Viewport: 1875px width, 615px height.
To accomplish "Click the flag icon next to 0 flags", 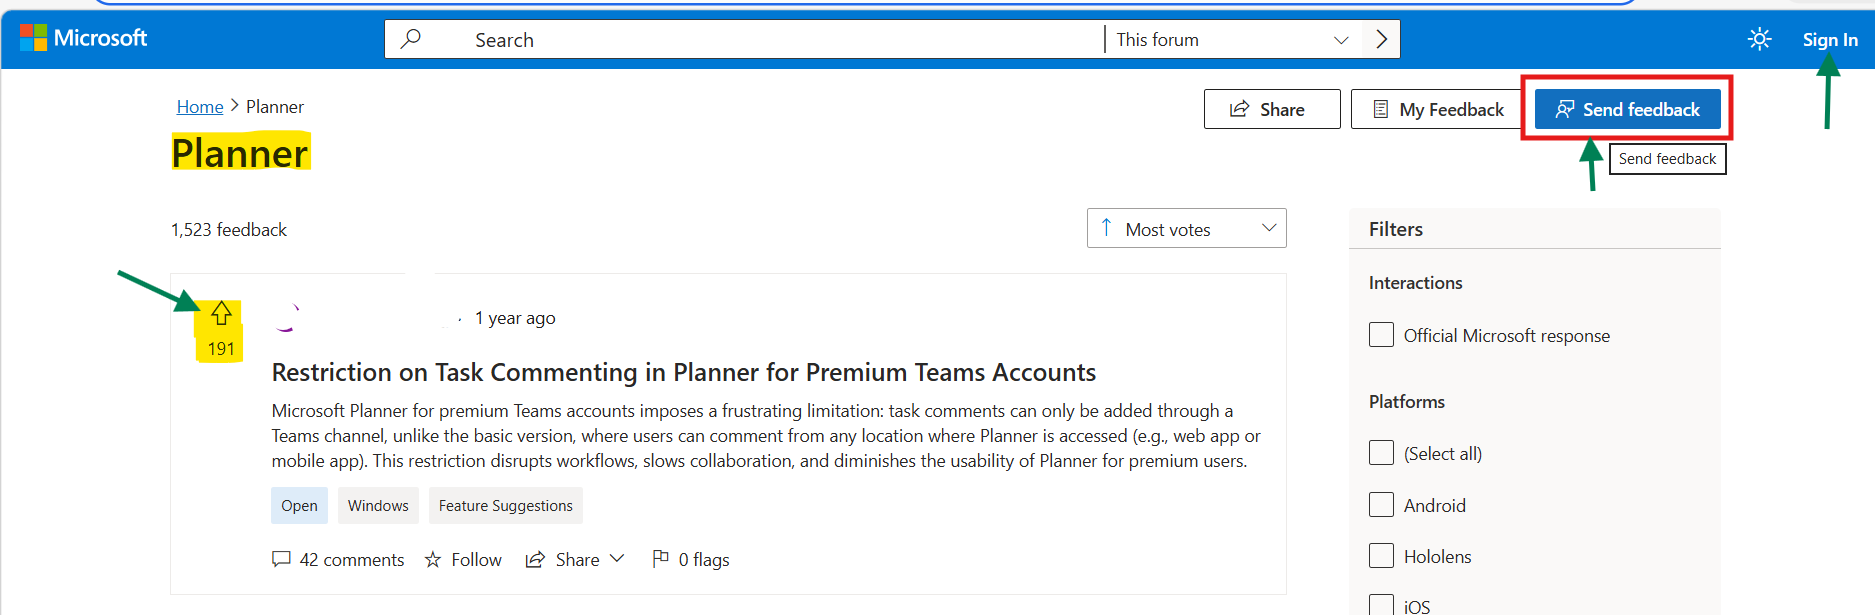I will 660,558.
